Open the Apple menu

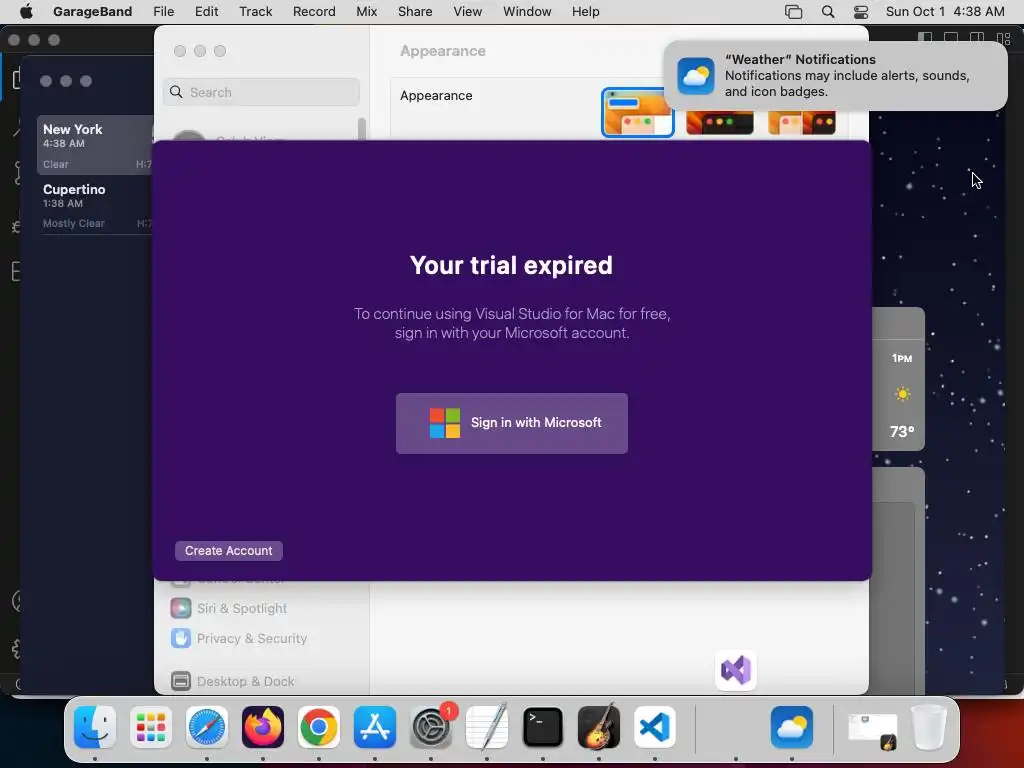click(x=26, y=11)
